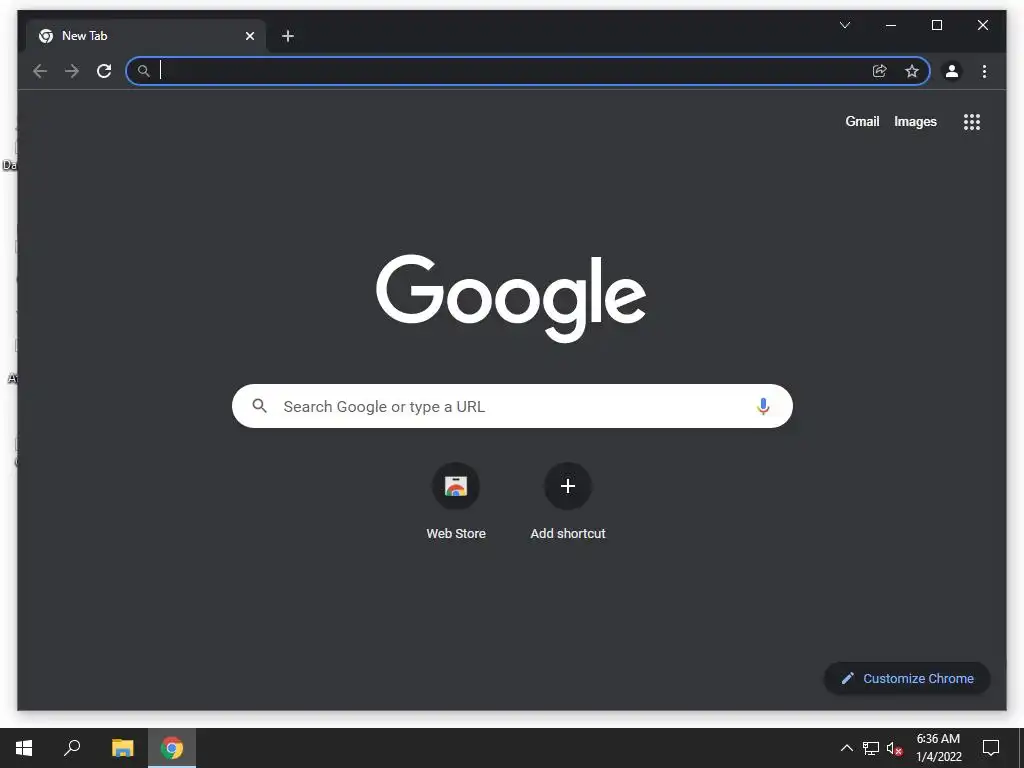Image resolution: width=1024 pixels, height=768 pixels.
Task: Reload the page with the refresh icon
Action: [x=104, y=71]
